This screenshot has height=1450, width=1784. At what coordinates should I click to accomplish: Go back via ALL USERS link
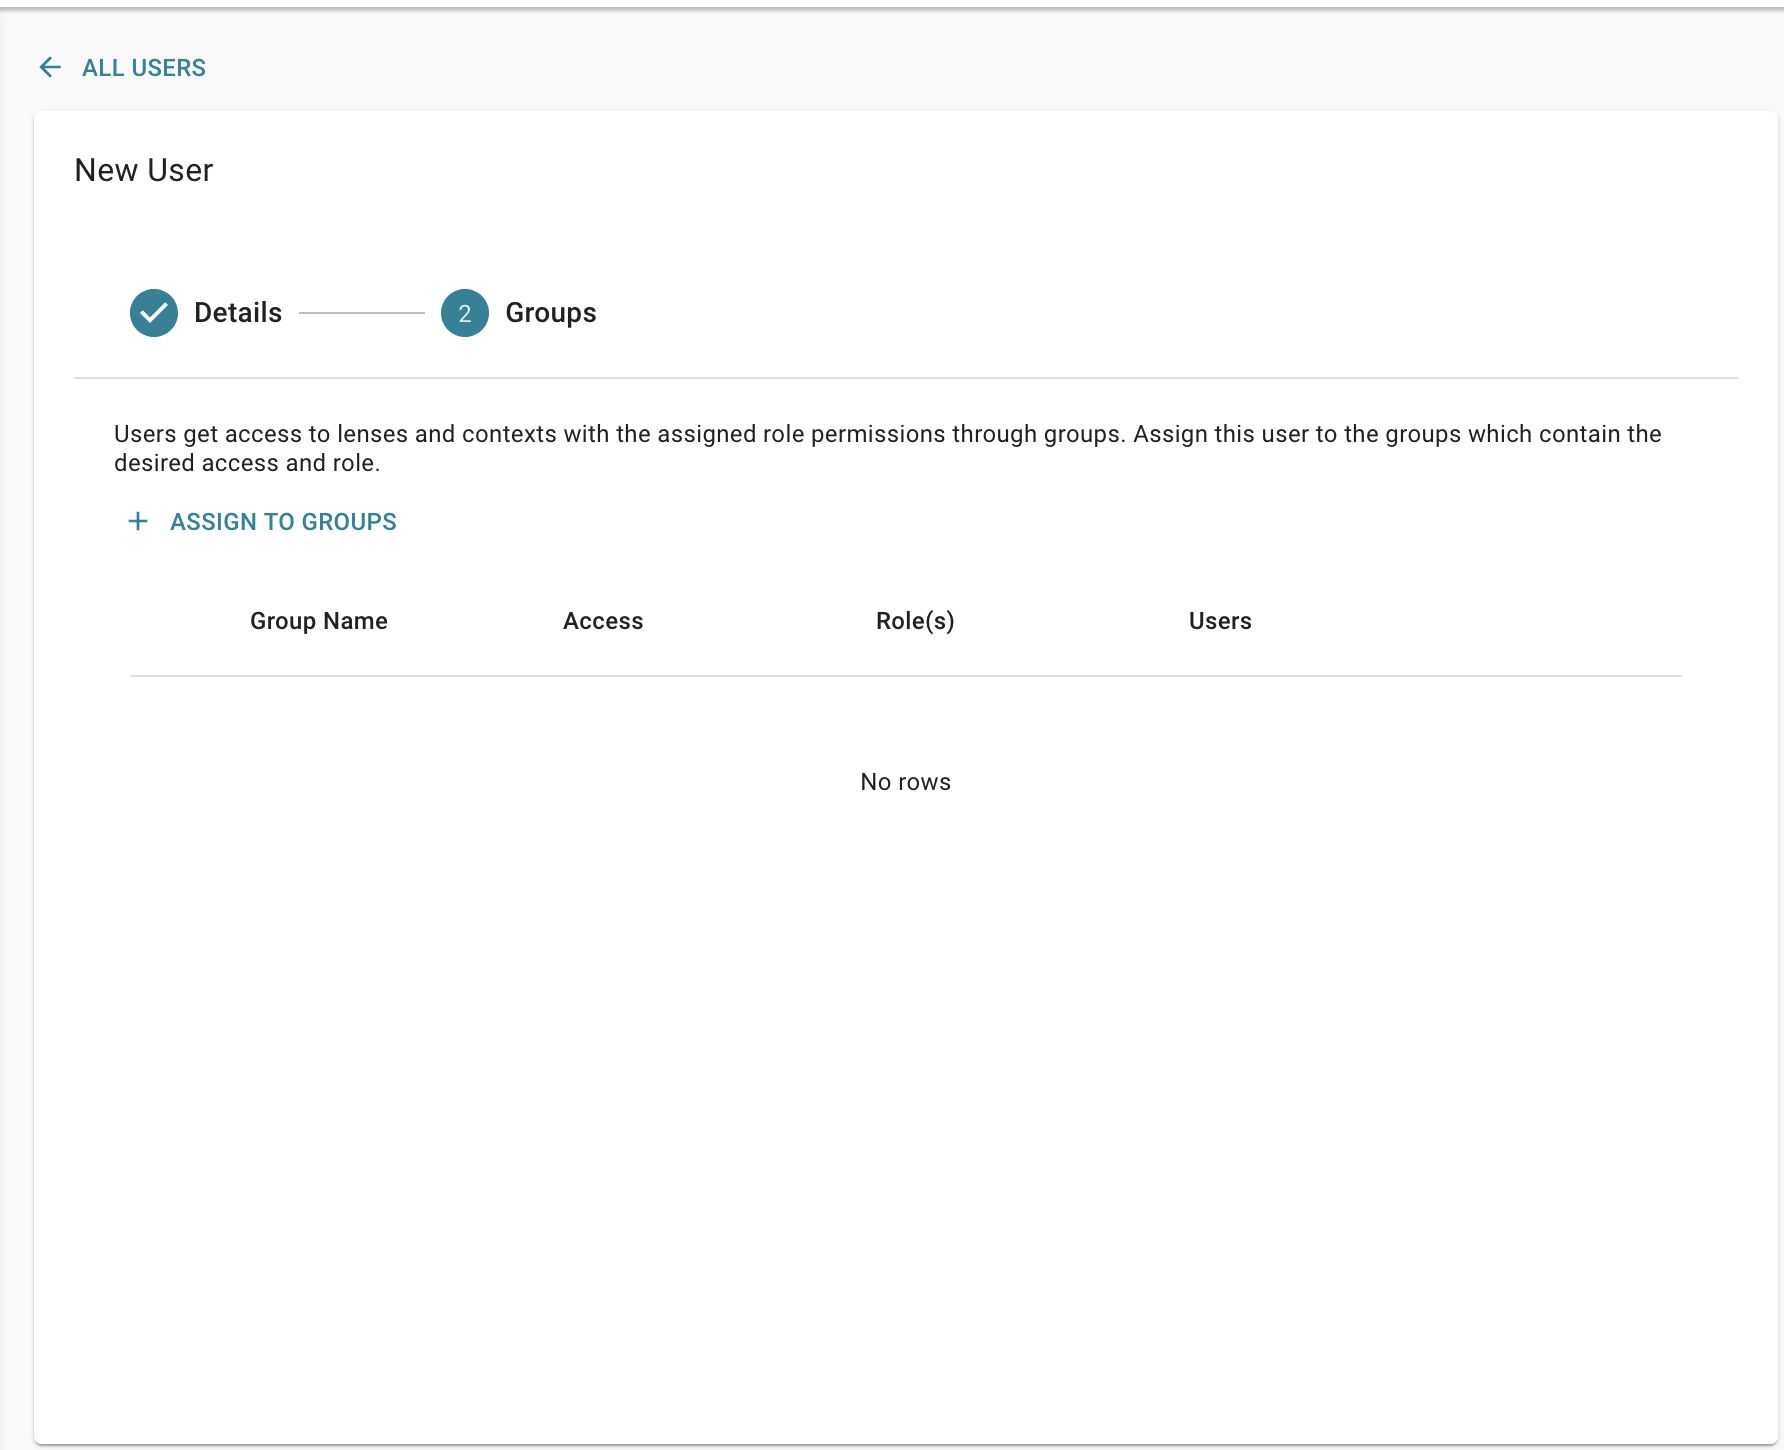[x=144, y=68]
